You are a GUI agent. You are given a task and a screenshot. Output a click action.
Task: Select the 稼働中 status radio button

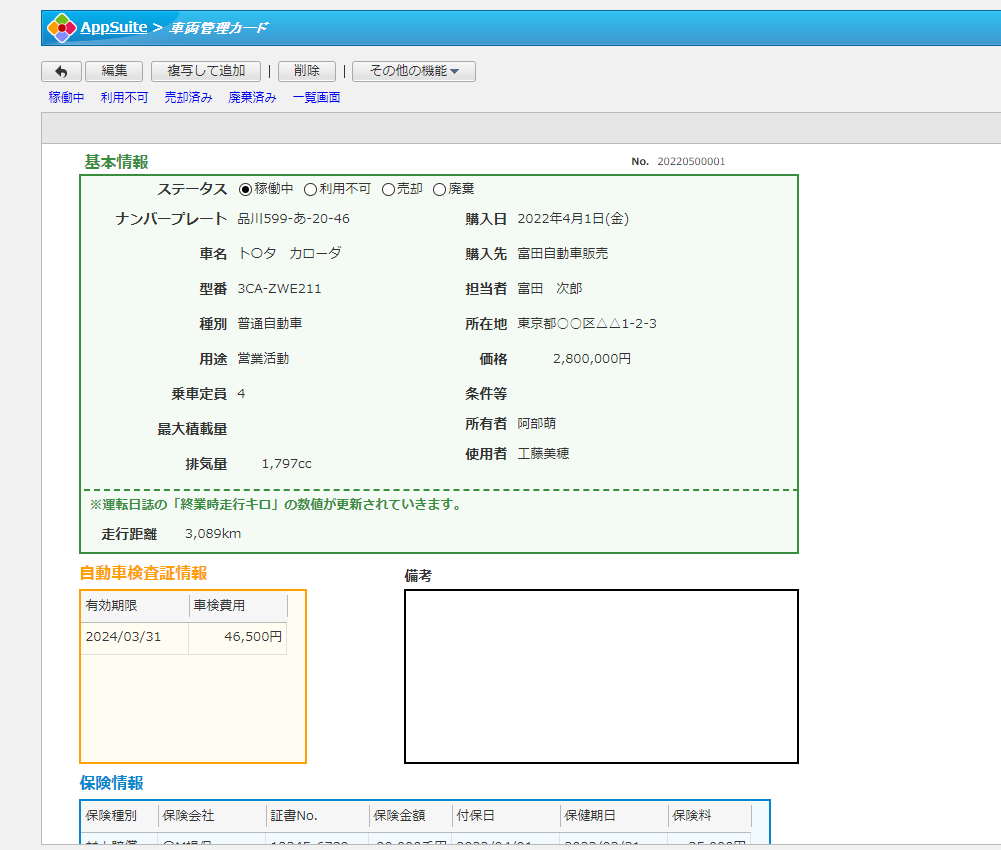pyautogui.click(x=245, y=190)
